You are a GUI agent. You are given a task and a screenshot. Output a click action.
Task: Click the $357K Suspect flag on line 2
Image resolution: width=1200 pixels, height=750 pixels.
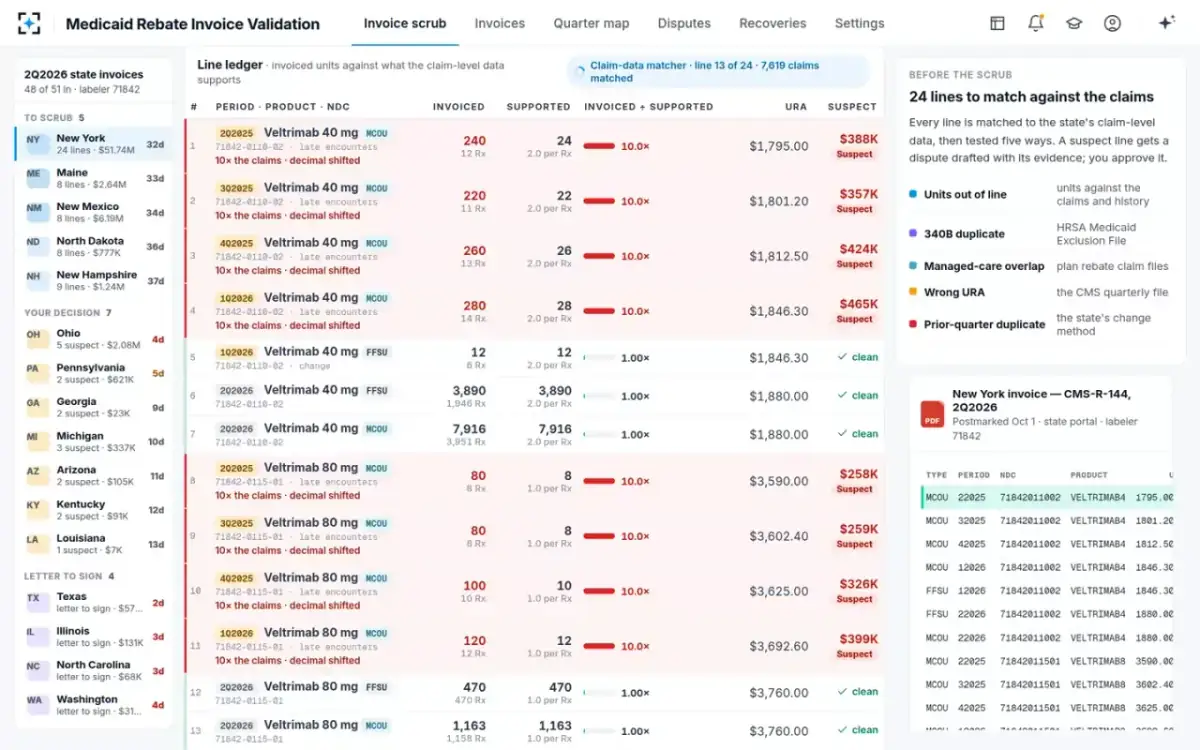click(856, 200)
